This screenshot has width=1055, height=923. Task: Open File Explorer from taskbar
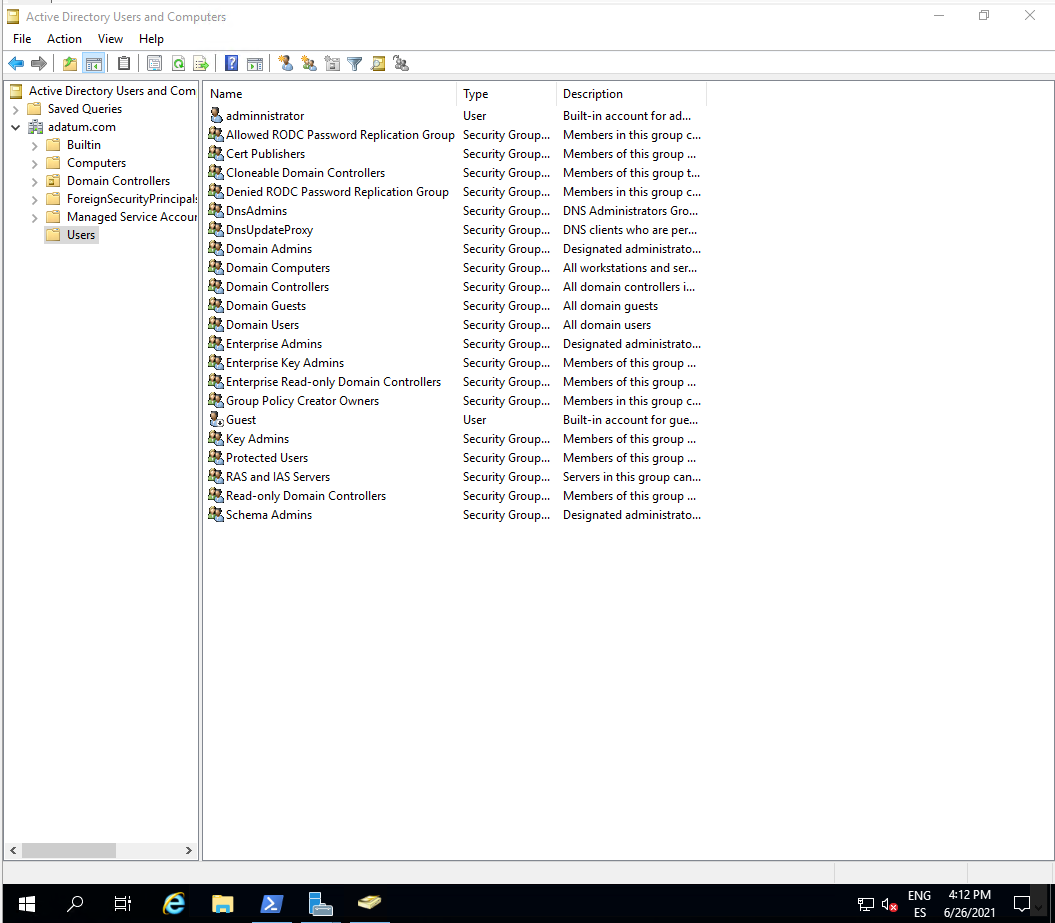(x=223, y=903)
